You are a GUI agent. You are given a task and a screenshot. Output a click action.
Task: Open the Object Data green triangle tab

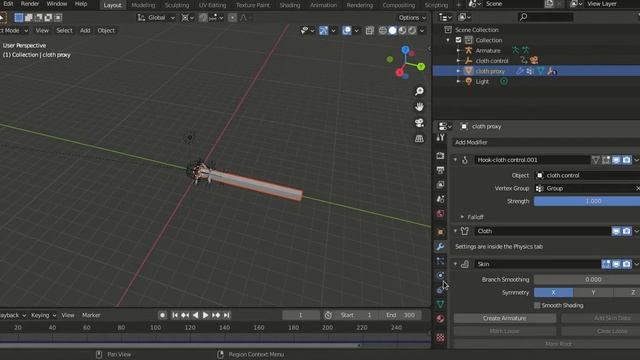coord(440,304)
